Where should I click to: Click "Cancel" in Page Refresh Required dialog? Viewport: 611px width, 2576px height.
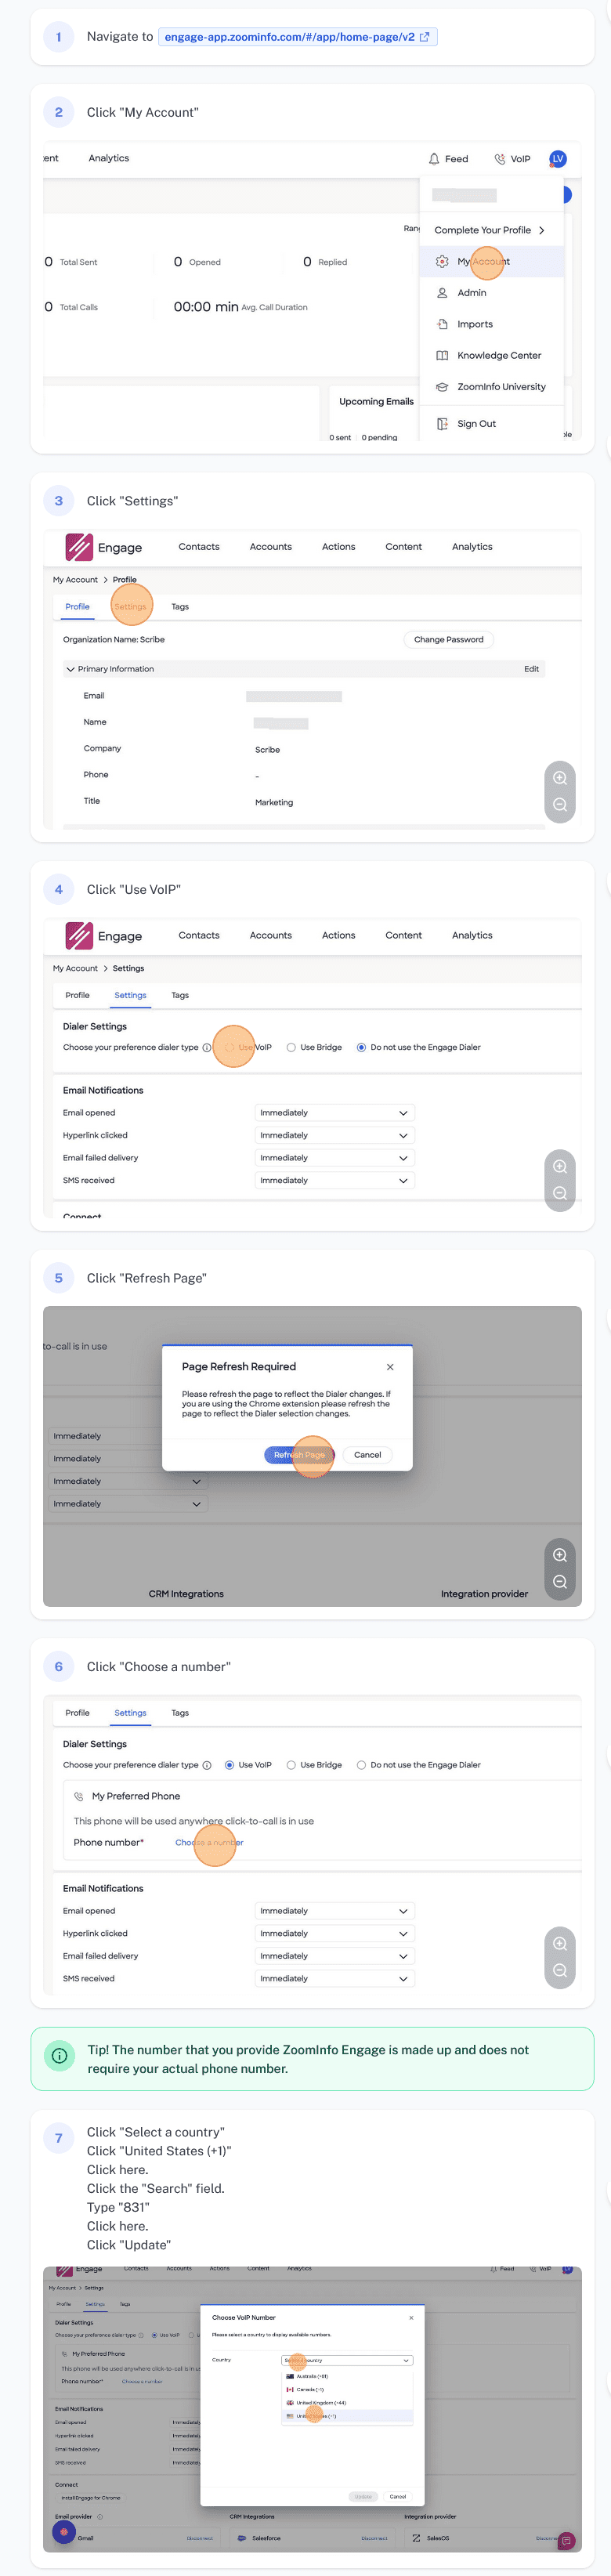367,1455
